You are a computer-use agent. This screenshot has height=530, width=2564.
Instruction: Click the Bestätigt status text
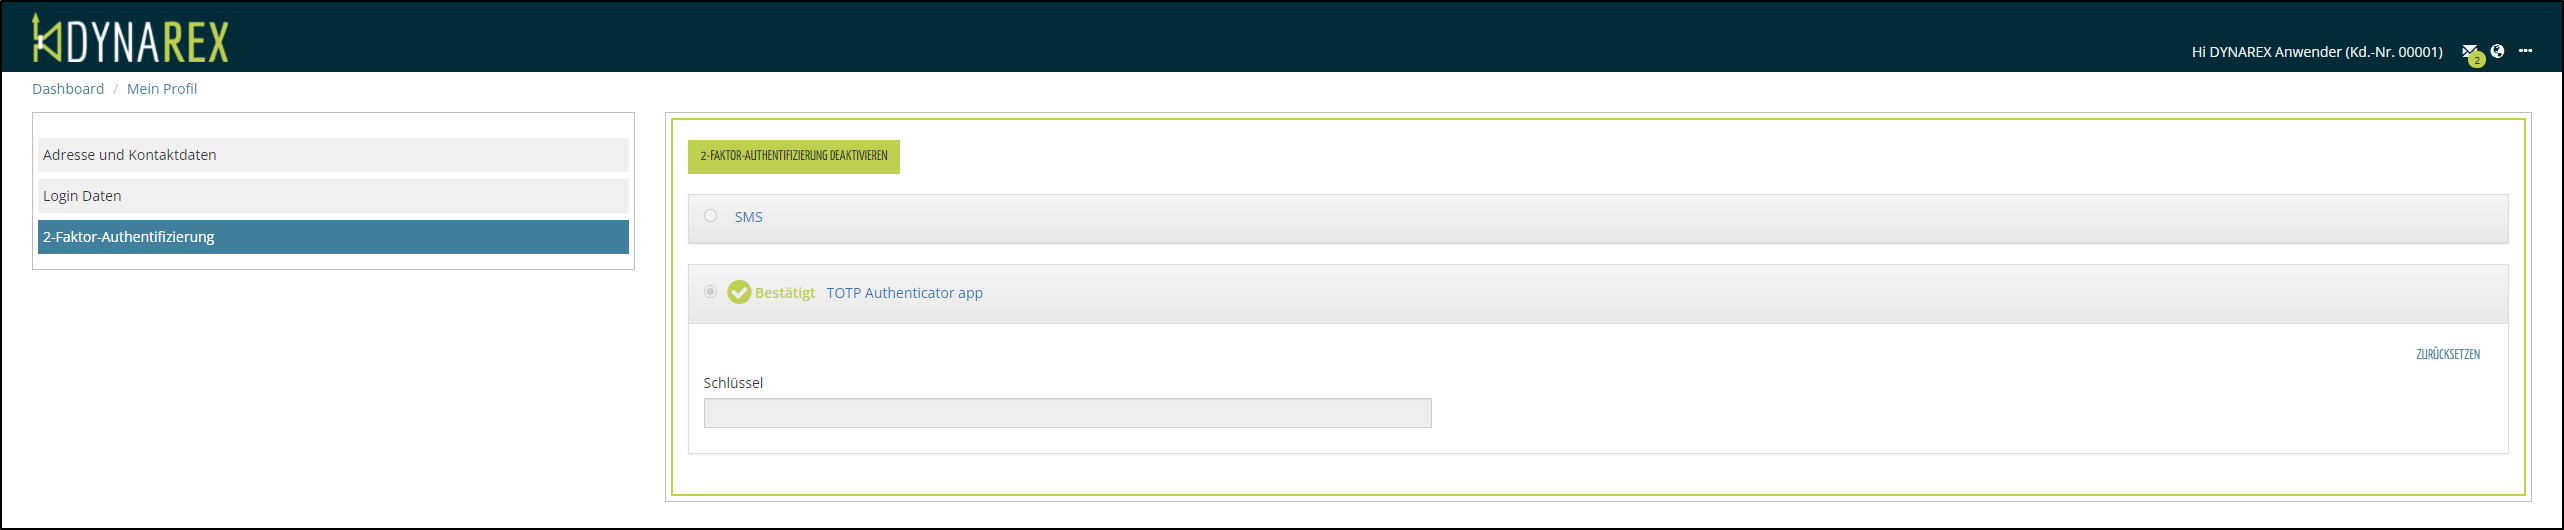[785, 293]
